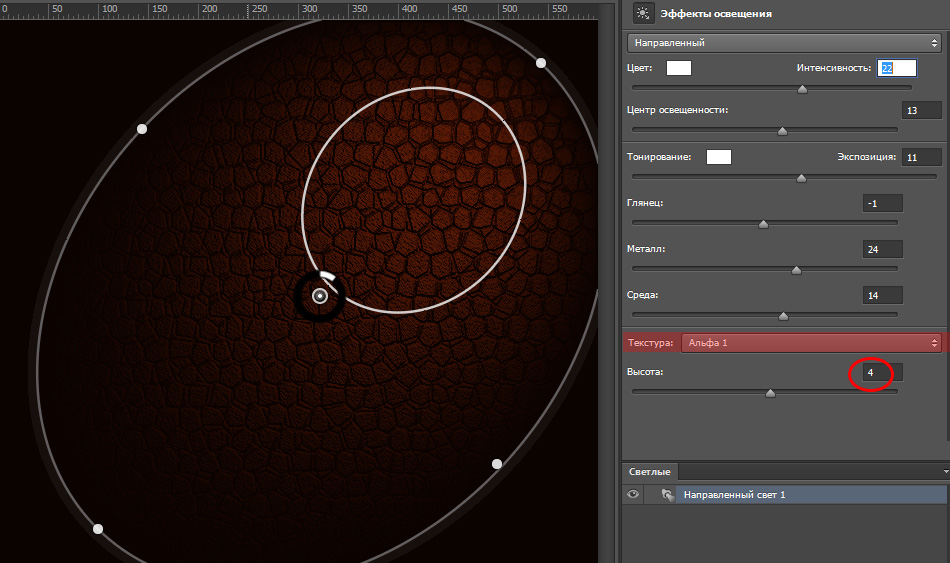Click the Gloss slider handle below 'Глянец'
The image size is (950, 563).
click(763, 224)
